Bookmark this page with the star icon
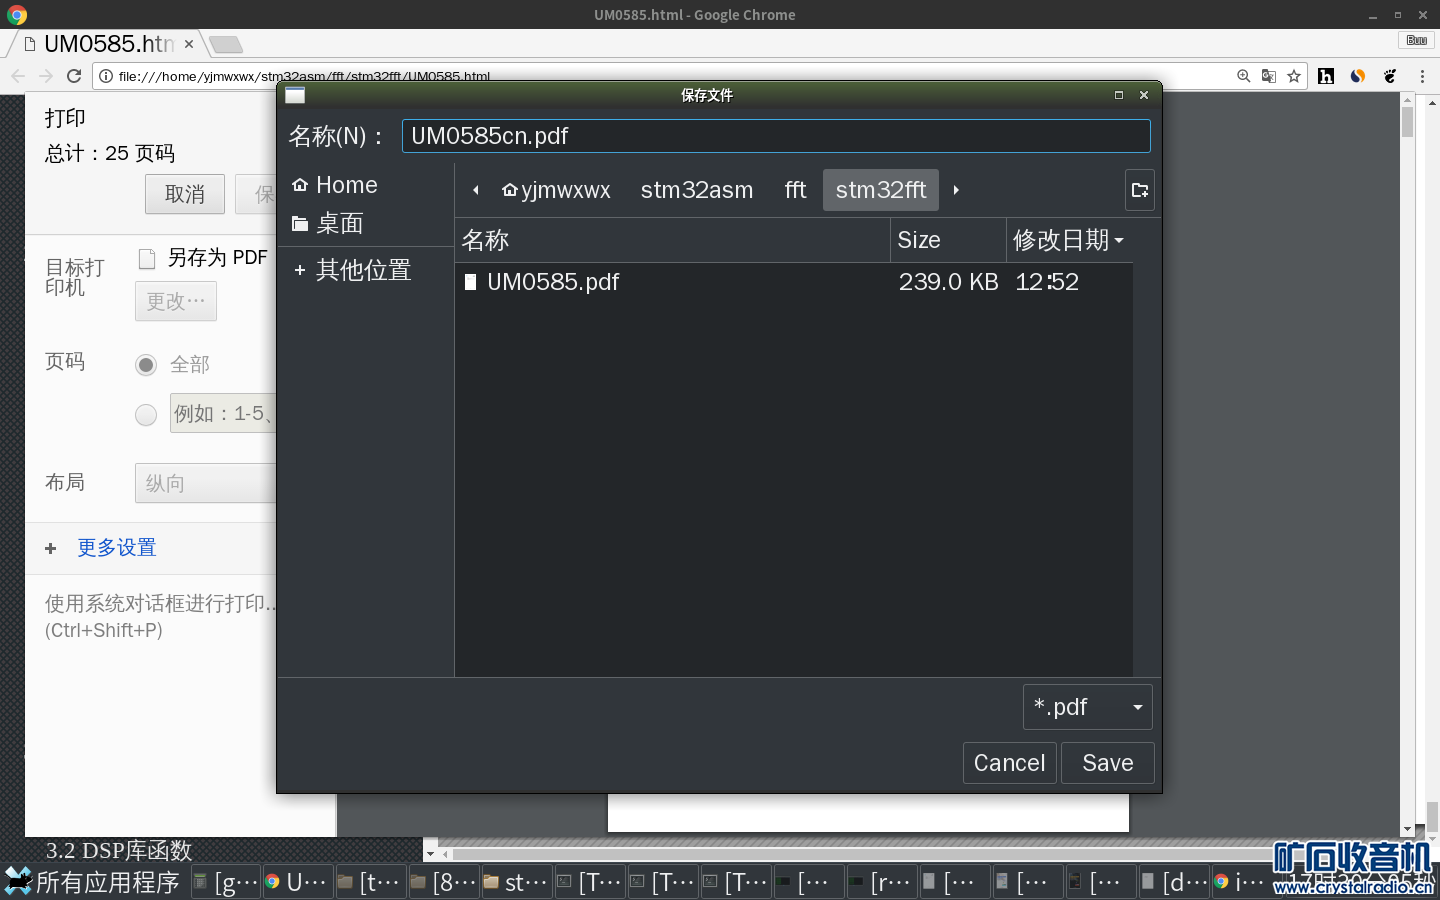This screenshot has height=900, width=1440. point(1294,76)
